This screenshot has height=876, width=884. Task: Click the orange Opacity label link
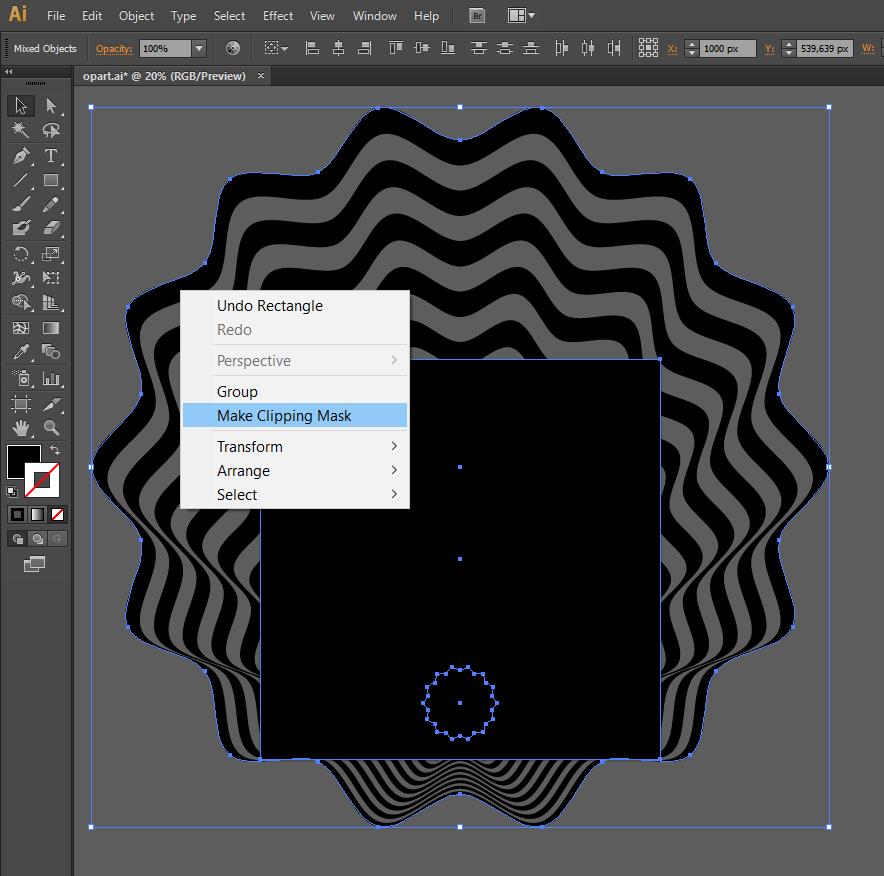click(113, 48)
